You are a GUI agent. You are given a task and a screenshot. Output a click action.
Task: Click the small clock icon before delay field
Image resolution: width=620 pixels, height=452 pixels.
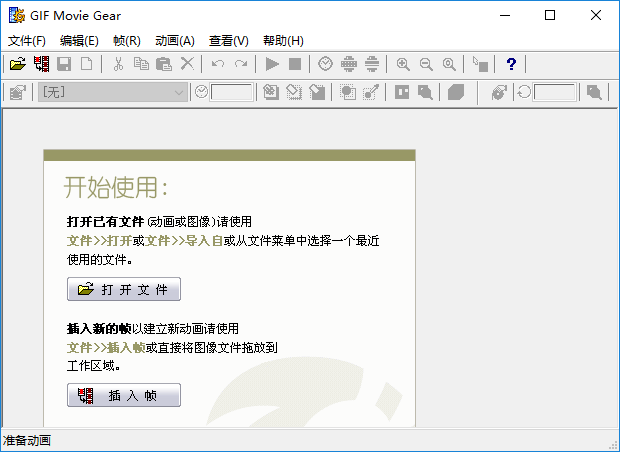(x=201, y=92)
